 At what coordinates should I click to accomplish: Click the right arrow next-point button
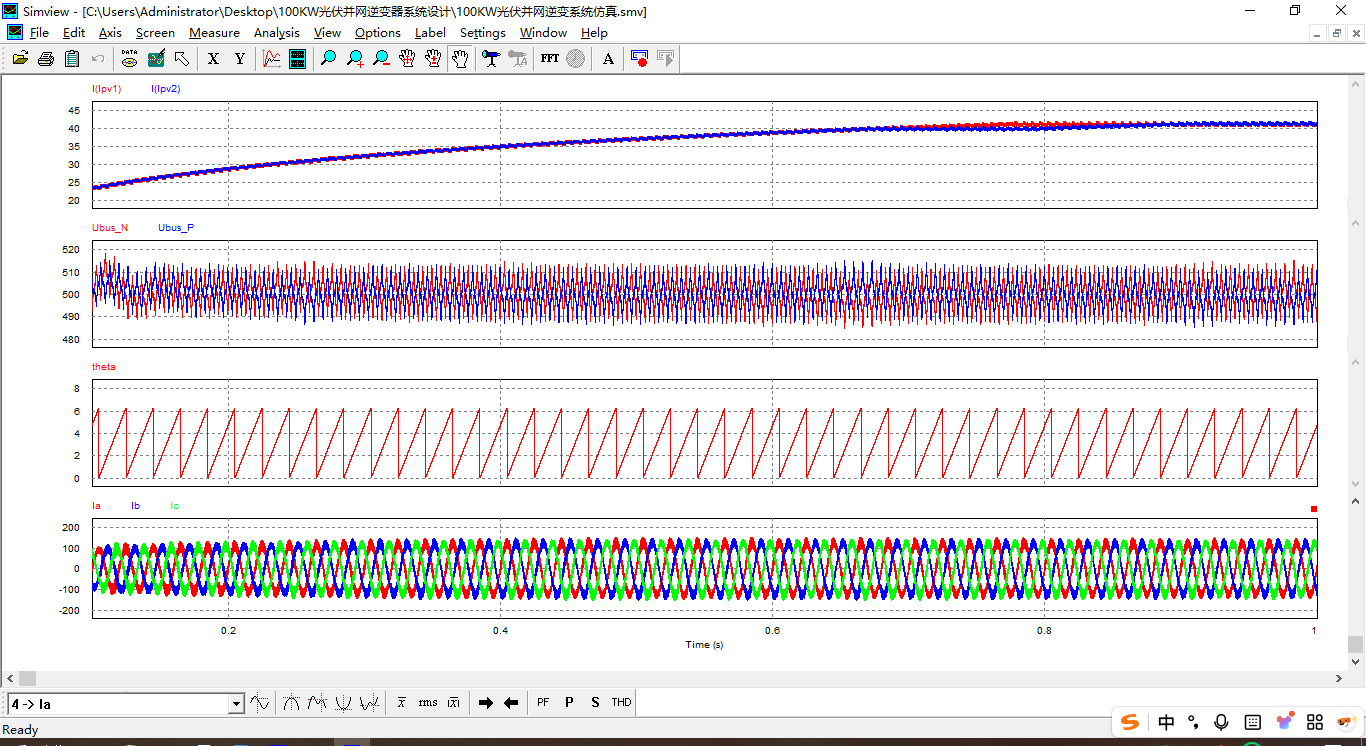pyautogui.click(x=486, y=703)
